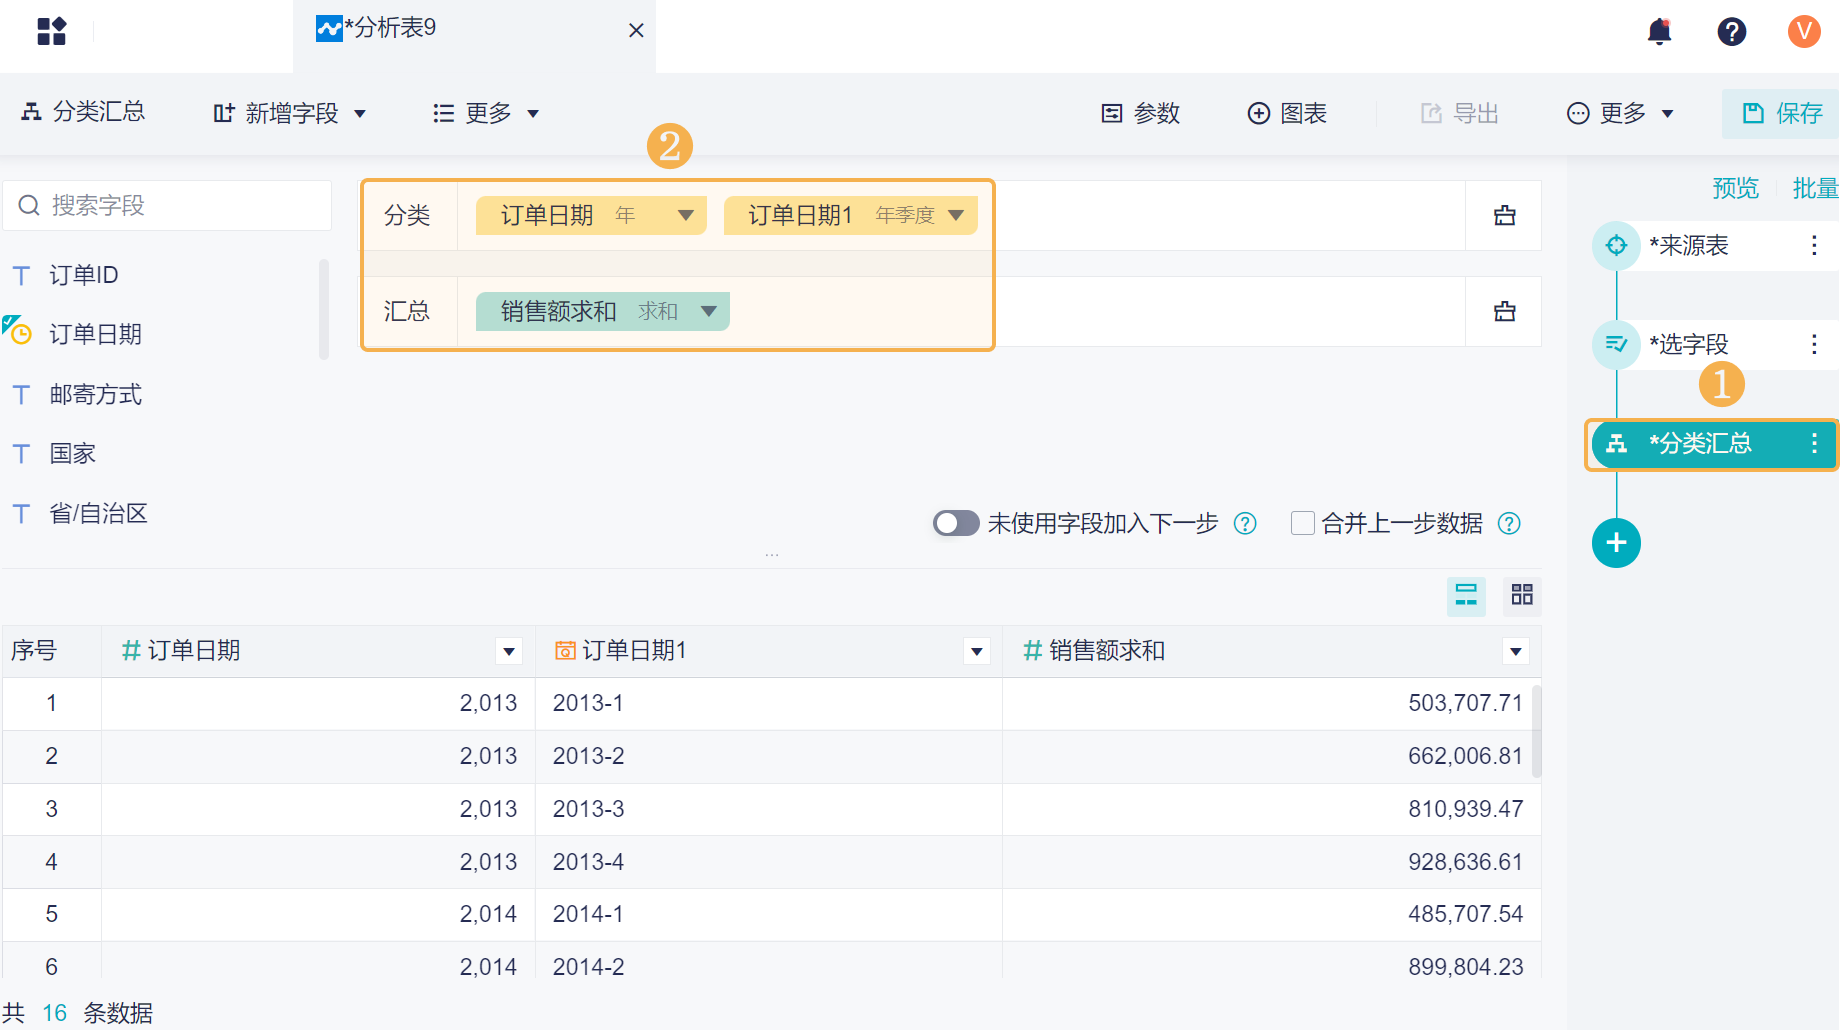
Task: Add a new step with plus button
Action: click(x=1616, y=543)
